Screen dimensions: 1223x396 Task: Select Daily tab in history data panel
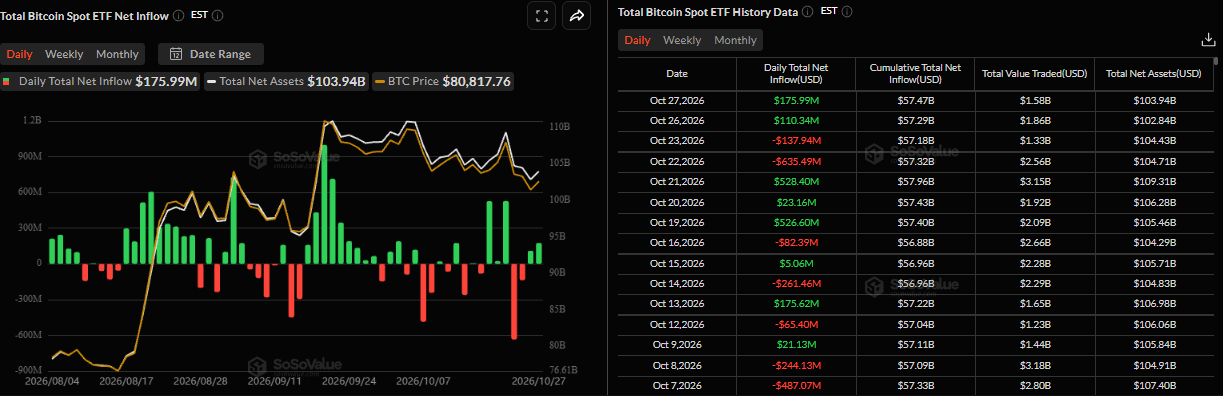click(637, 40)
